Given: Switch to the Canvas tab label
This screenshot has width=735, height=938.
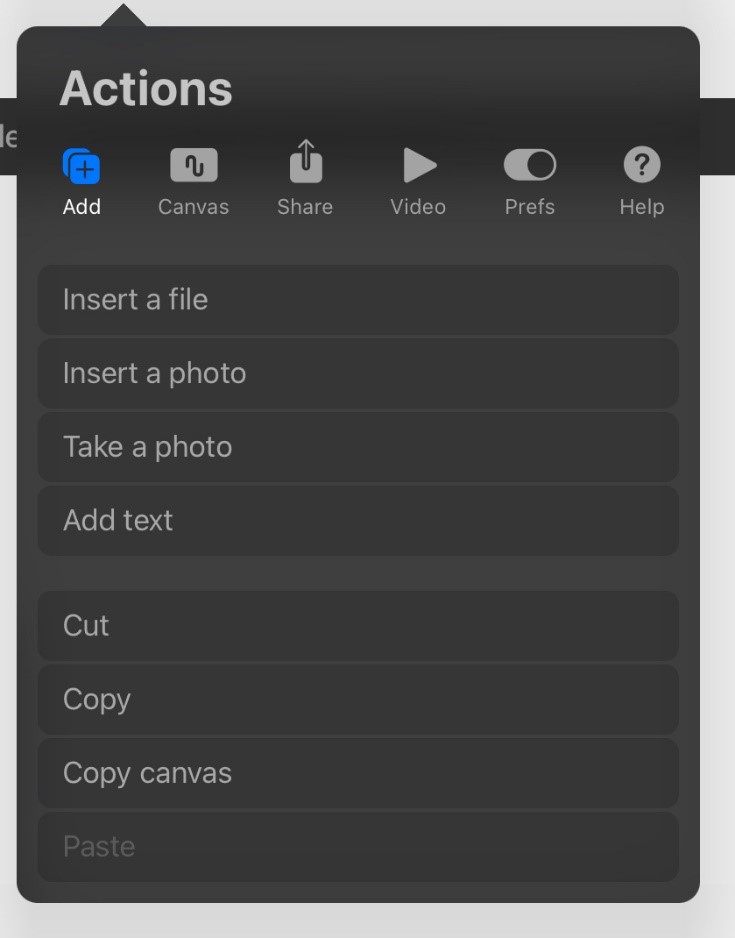Looking at the screenshot, I should (193, 207).
